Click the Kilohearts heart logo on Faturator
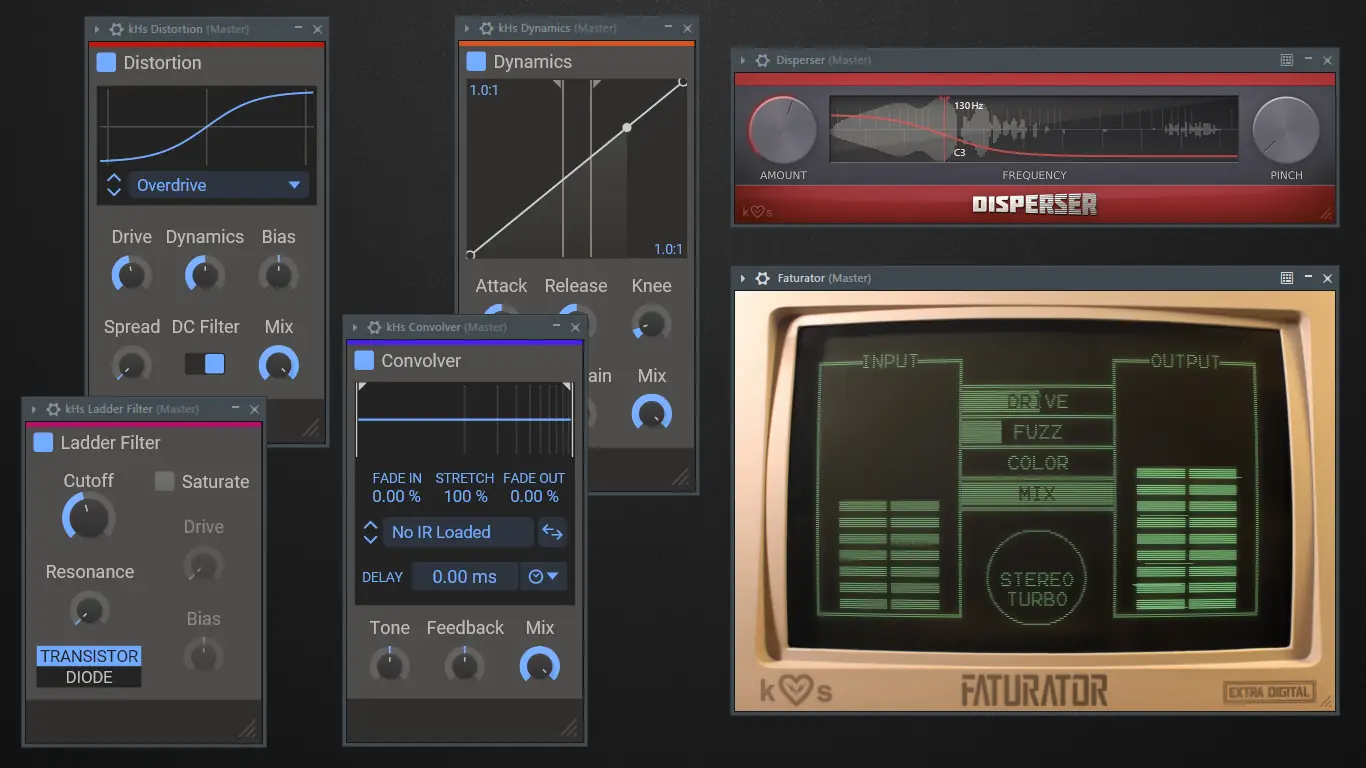1366x768 pixels. (x=795, y=690)
